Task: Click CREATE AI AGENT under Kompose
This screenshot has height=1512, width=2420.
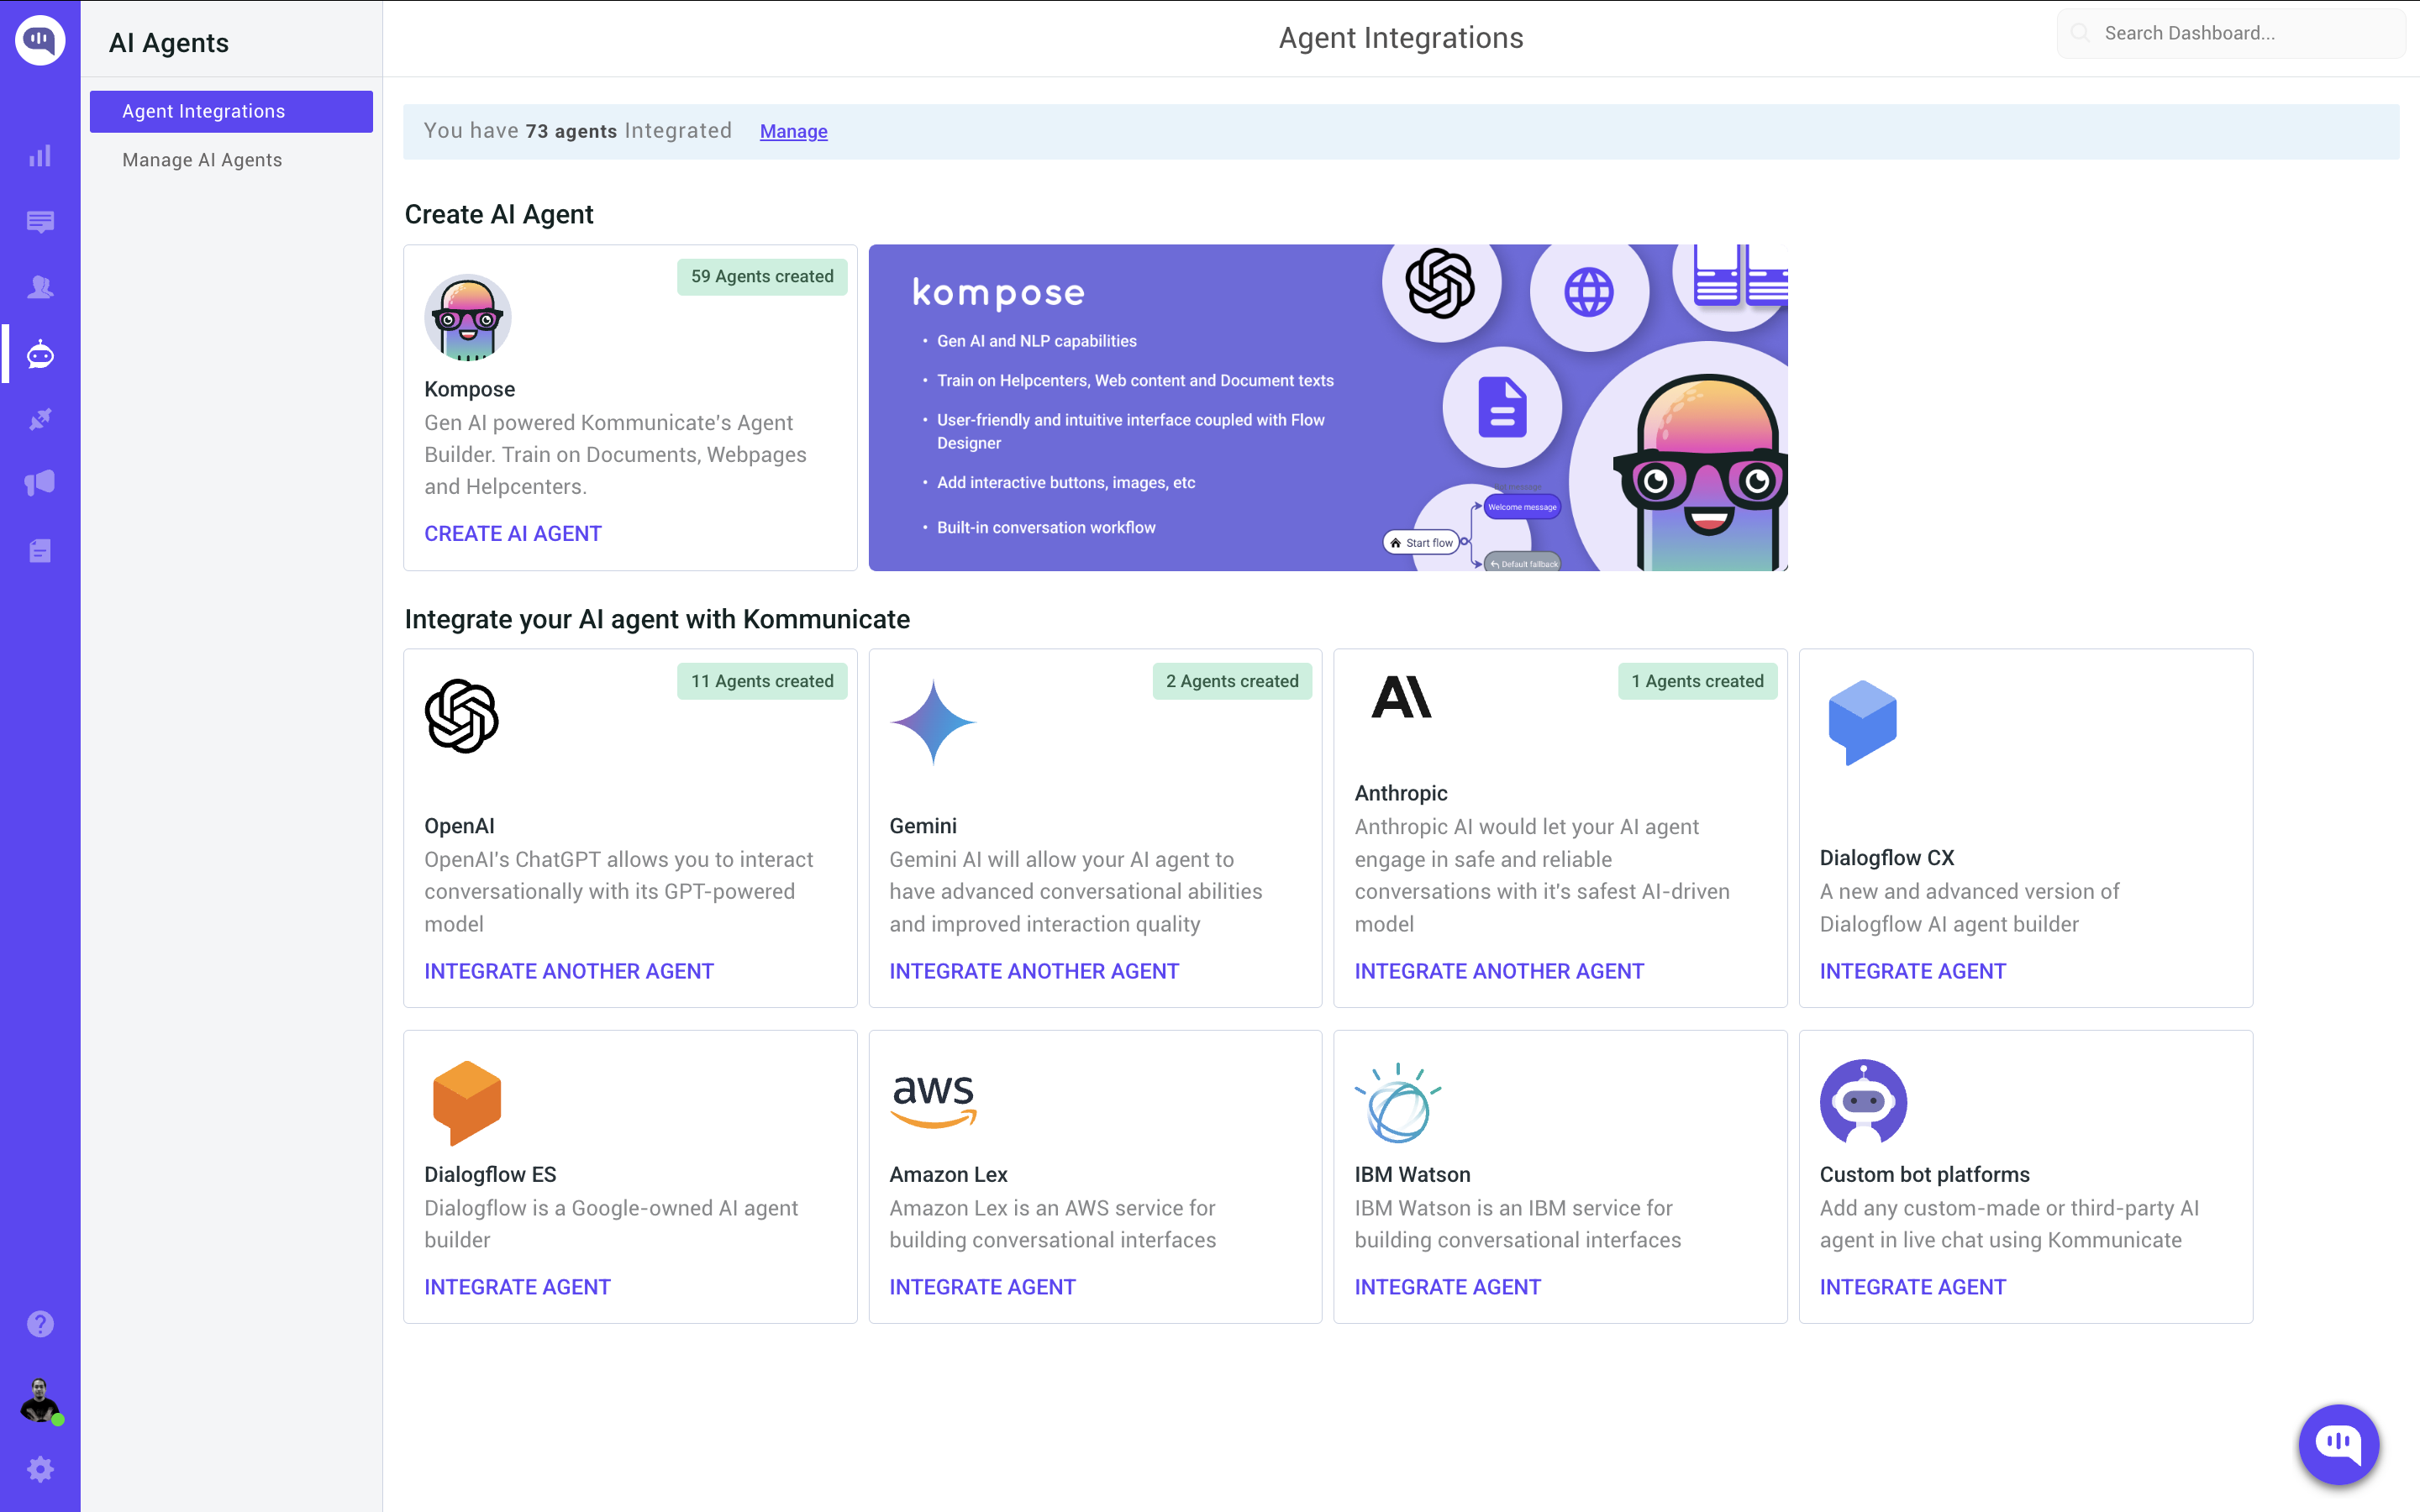Action: (x=513, y=533)
